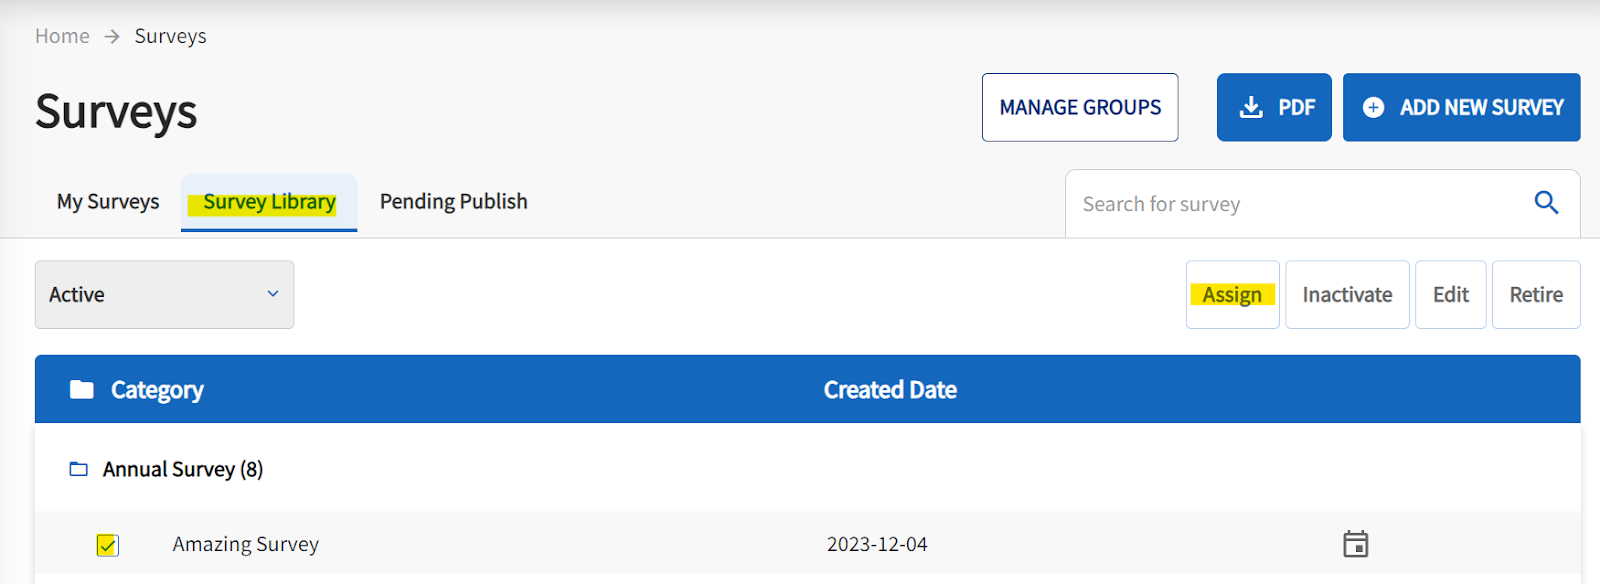Uncheck the Amazing Survey checkbox
The width and height of the screenshot is (1600, 584).
pos(107,545)
